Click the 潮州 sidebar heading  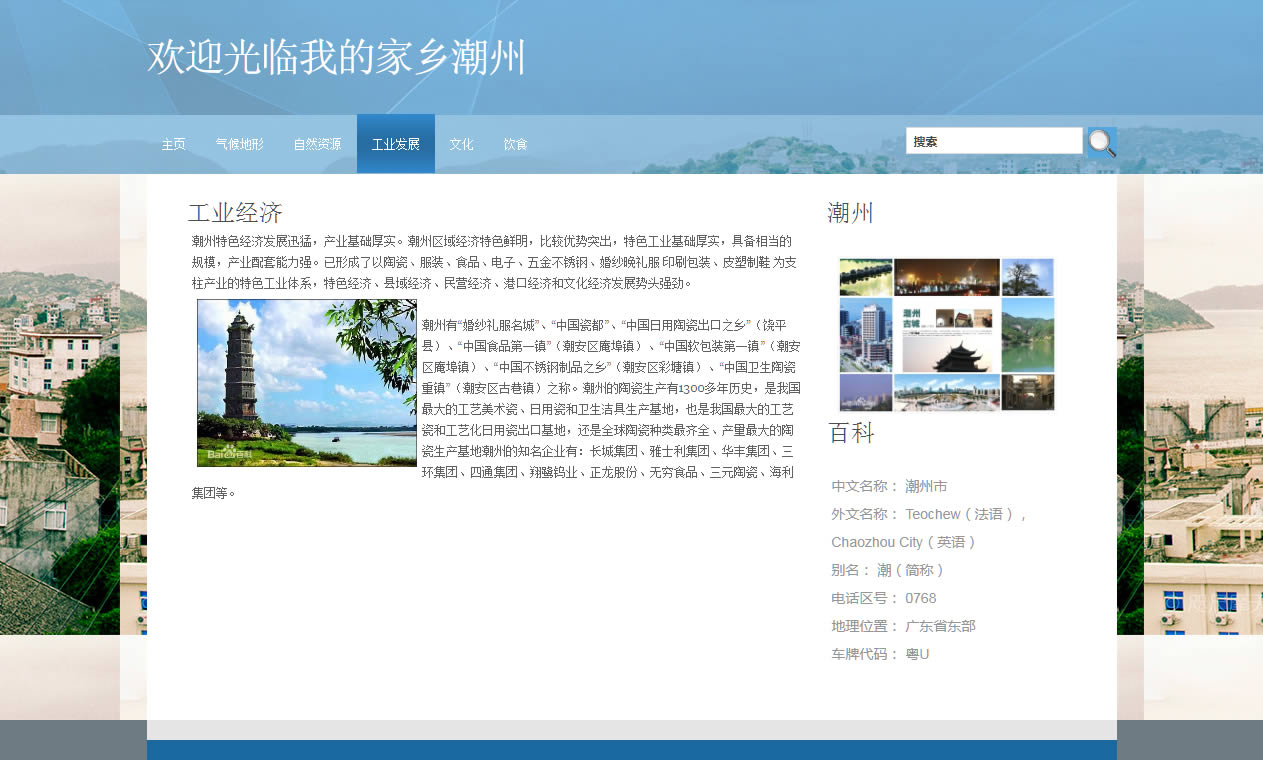pos(850,213)
